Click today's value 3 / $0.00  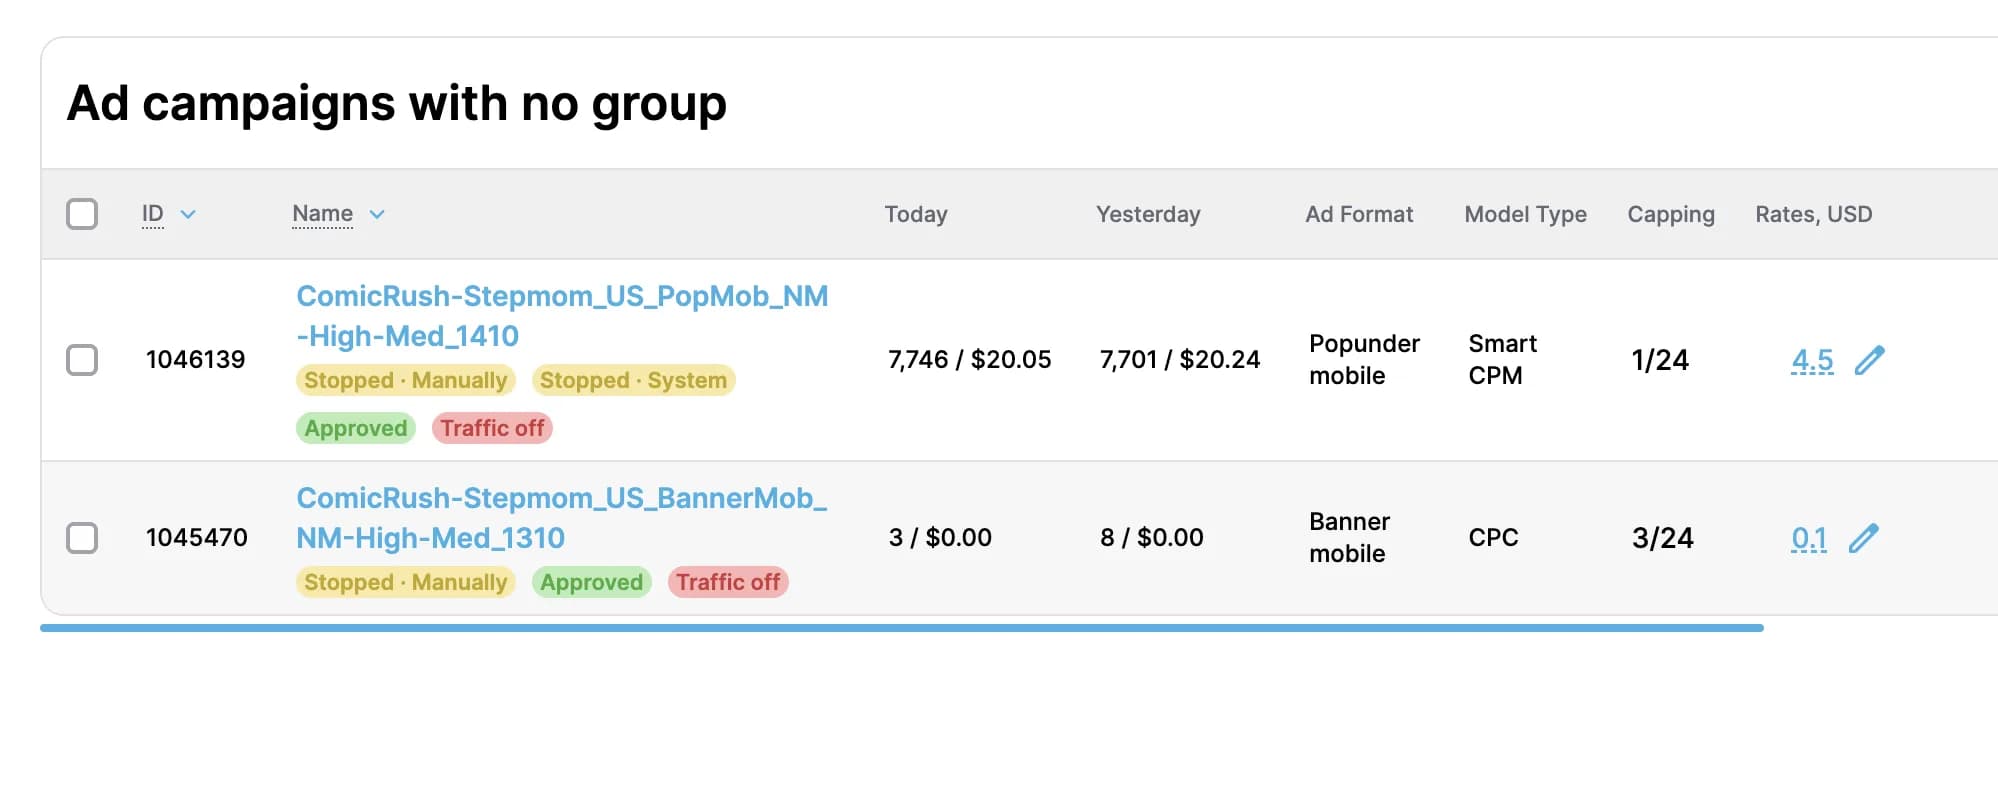[940, 538]
